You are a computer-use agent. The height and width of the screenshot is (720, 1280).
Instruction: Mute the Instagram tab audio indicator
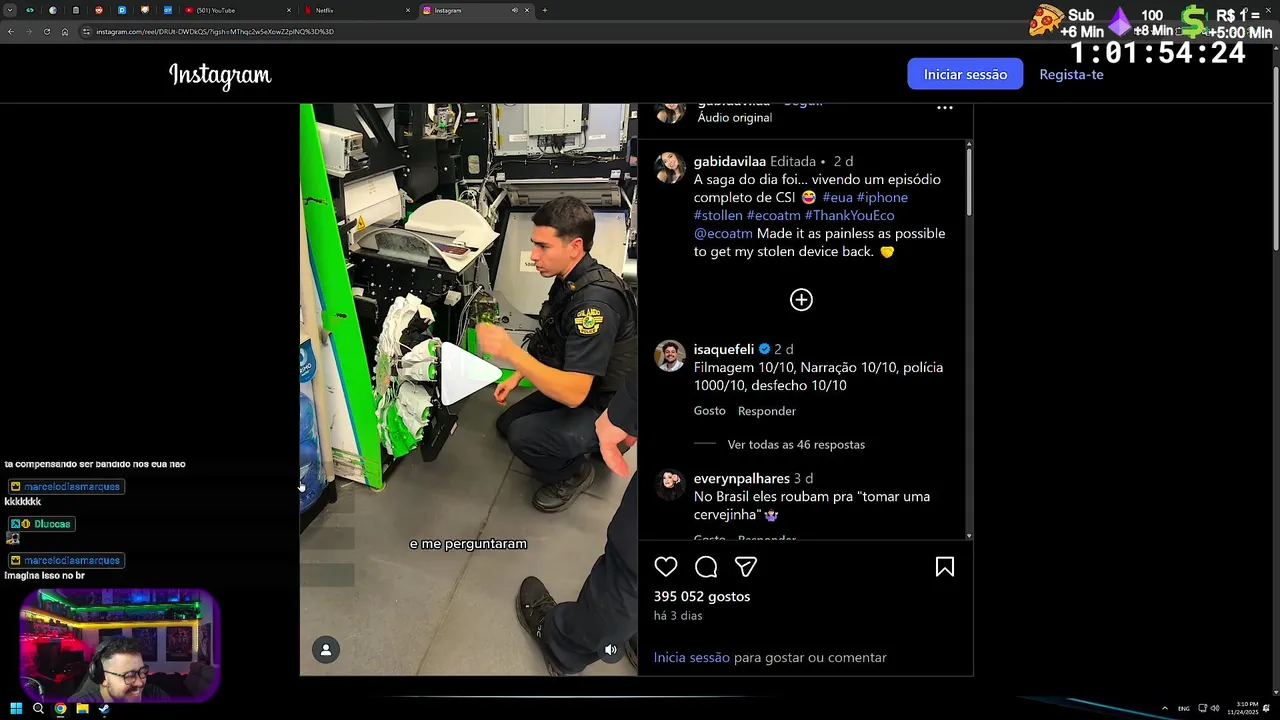pyautogui.click(x=515, y=10)
